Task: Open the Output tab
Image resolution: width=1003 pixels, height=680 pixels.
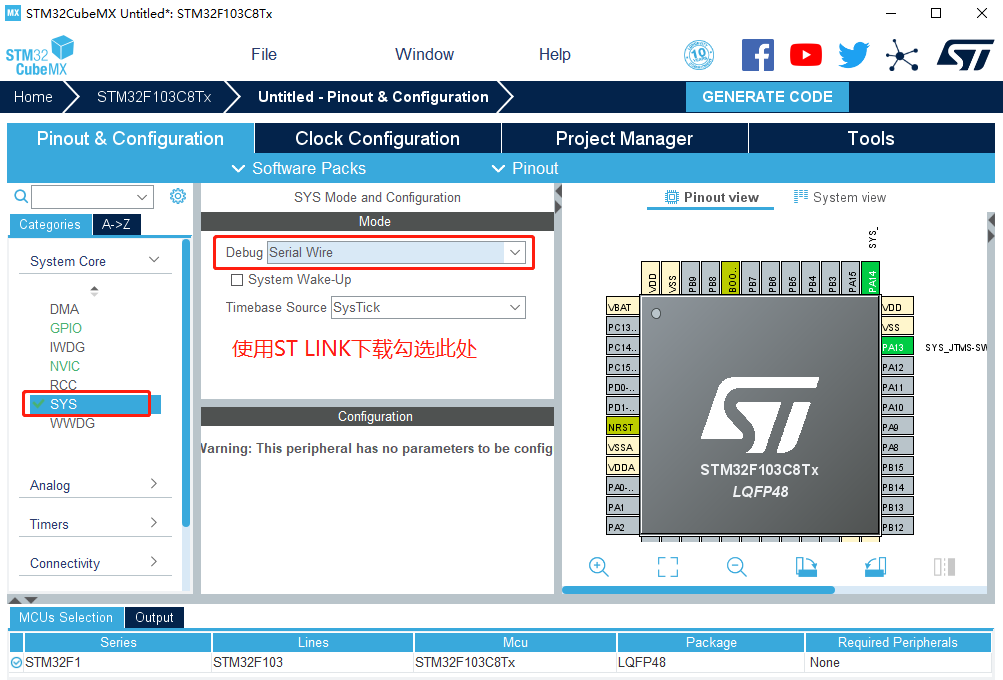Action: point(154,617)
